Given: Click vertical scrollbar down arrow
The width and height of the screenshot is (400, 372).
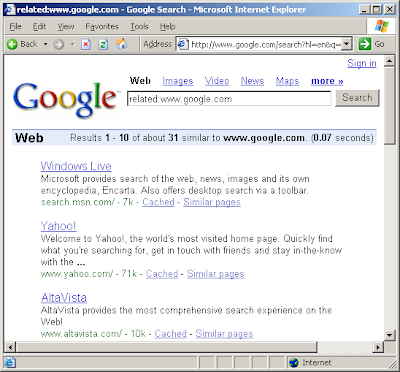Looking at the screenshot, I should tap(389, 334).
